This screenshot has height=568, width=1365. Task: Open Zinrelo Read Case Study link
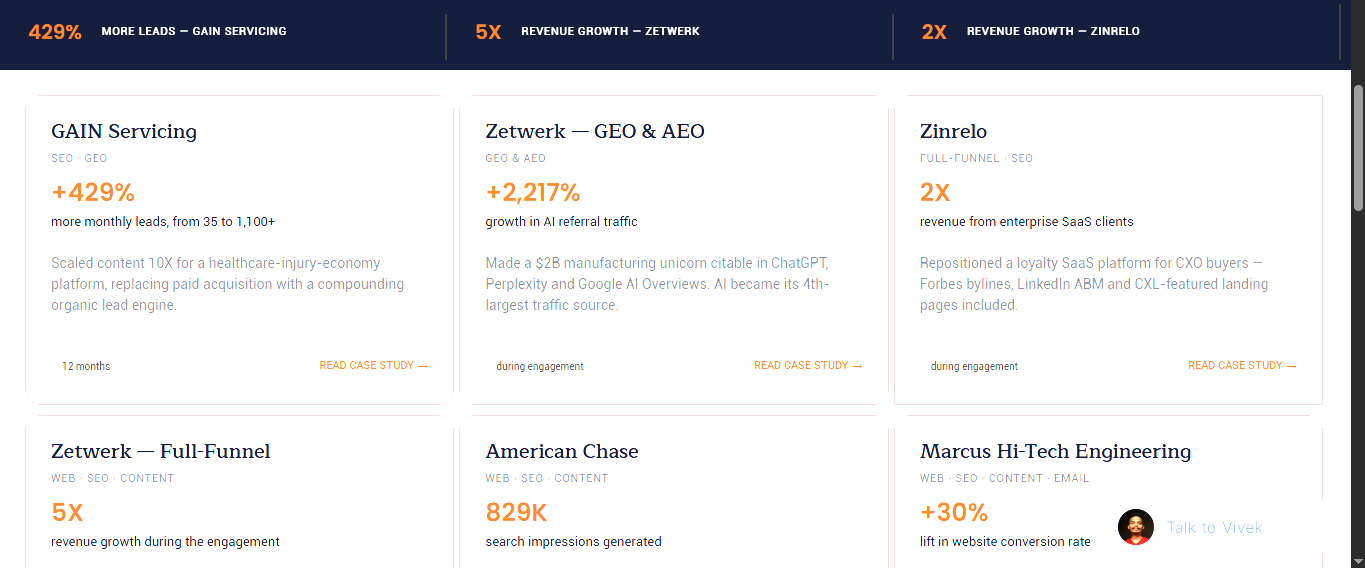tap(1242, 366)
